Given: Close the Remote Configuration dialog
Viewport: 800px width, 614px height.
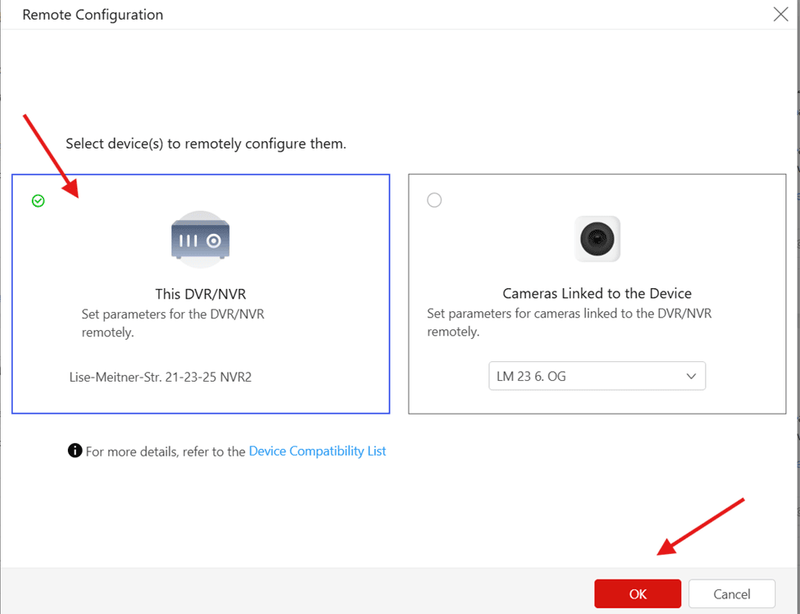Looking at the screenshot, I should (781, 14).
